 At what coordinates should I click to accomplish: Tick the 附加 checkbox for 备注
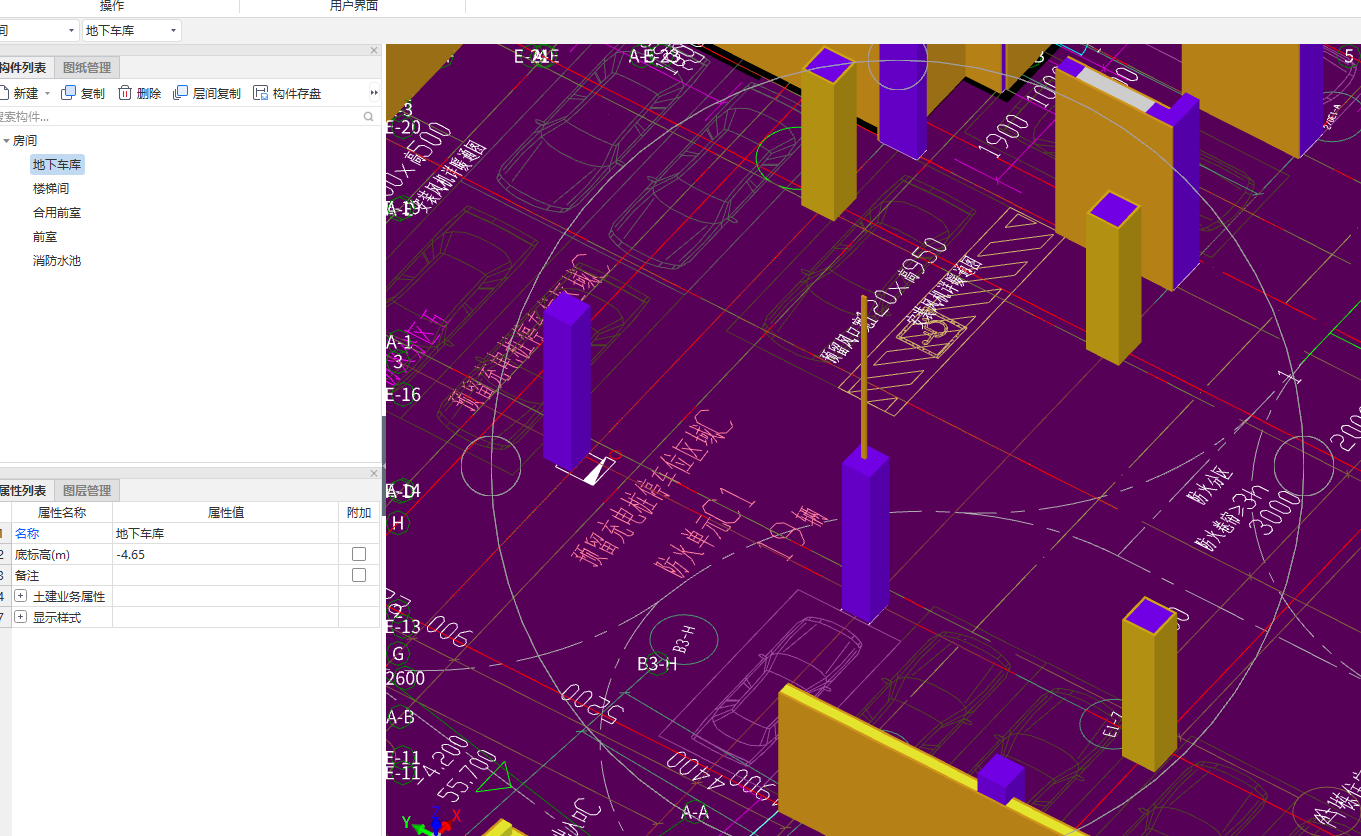(359, 575)
